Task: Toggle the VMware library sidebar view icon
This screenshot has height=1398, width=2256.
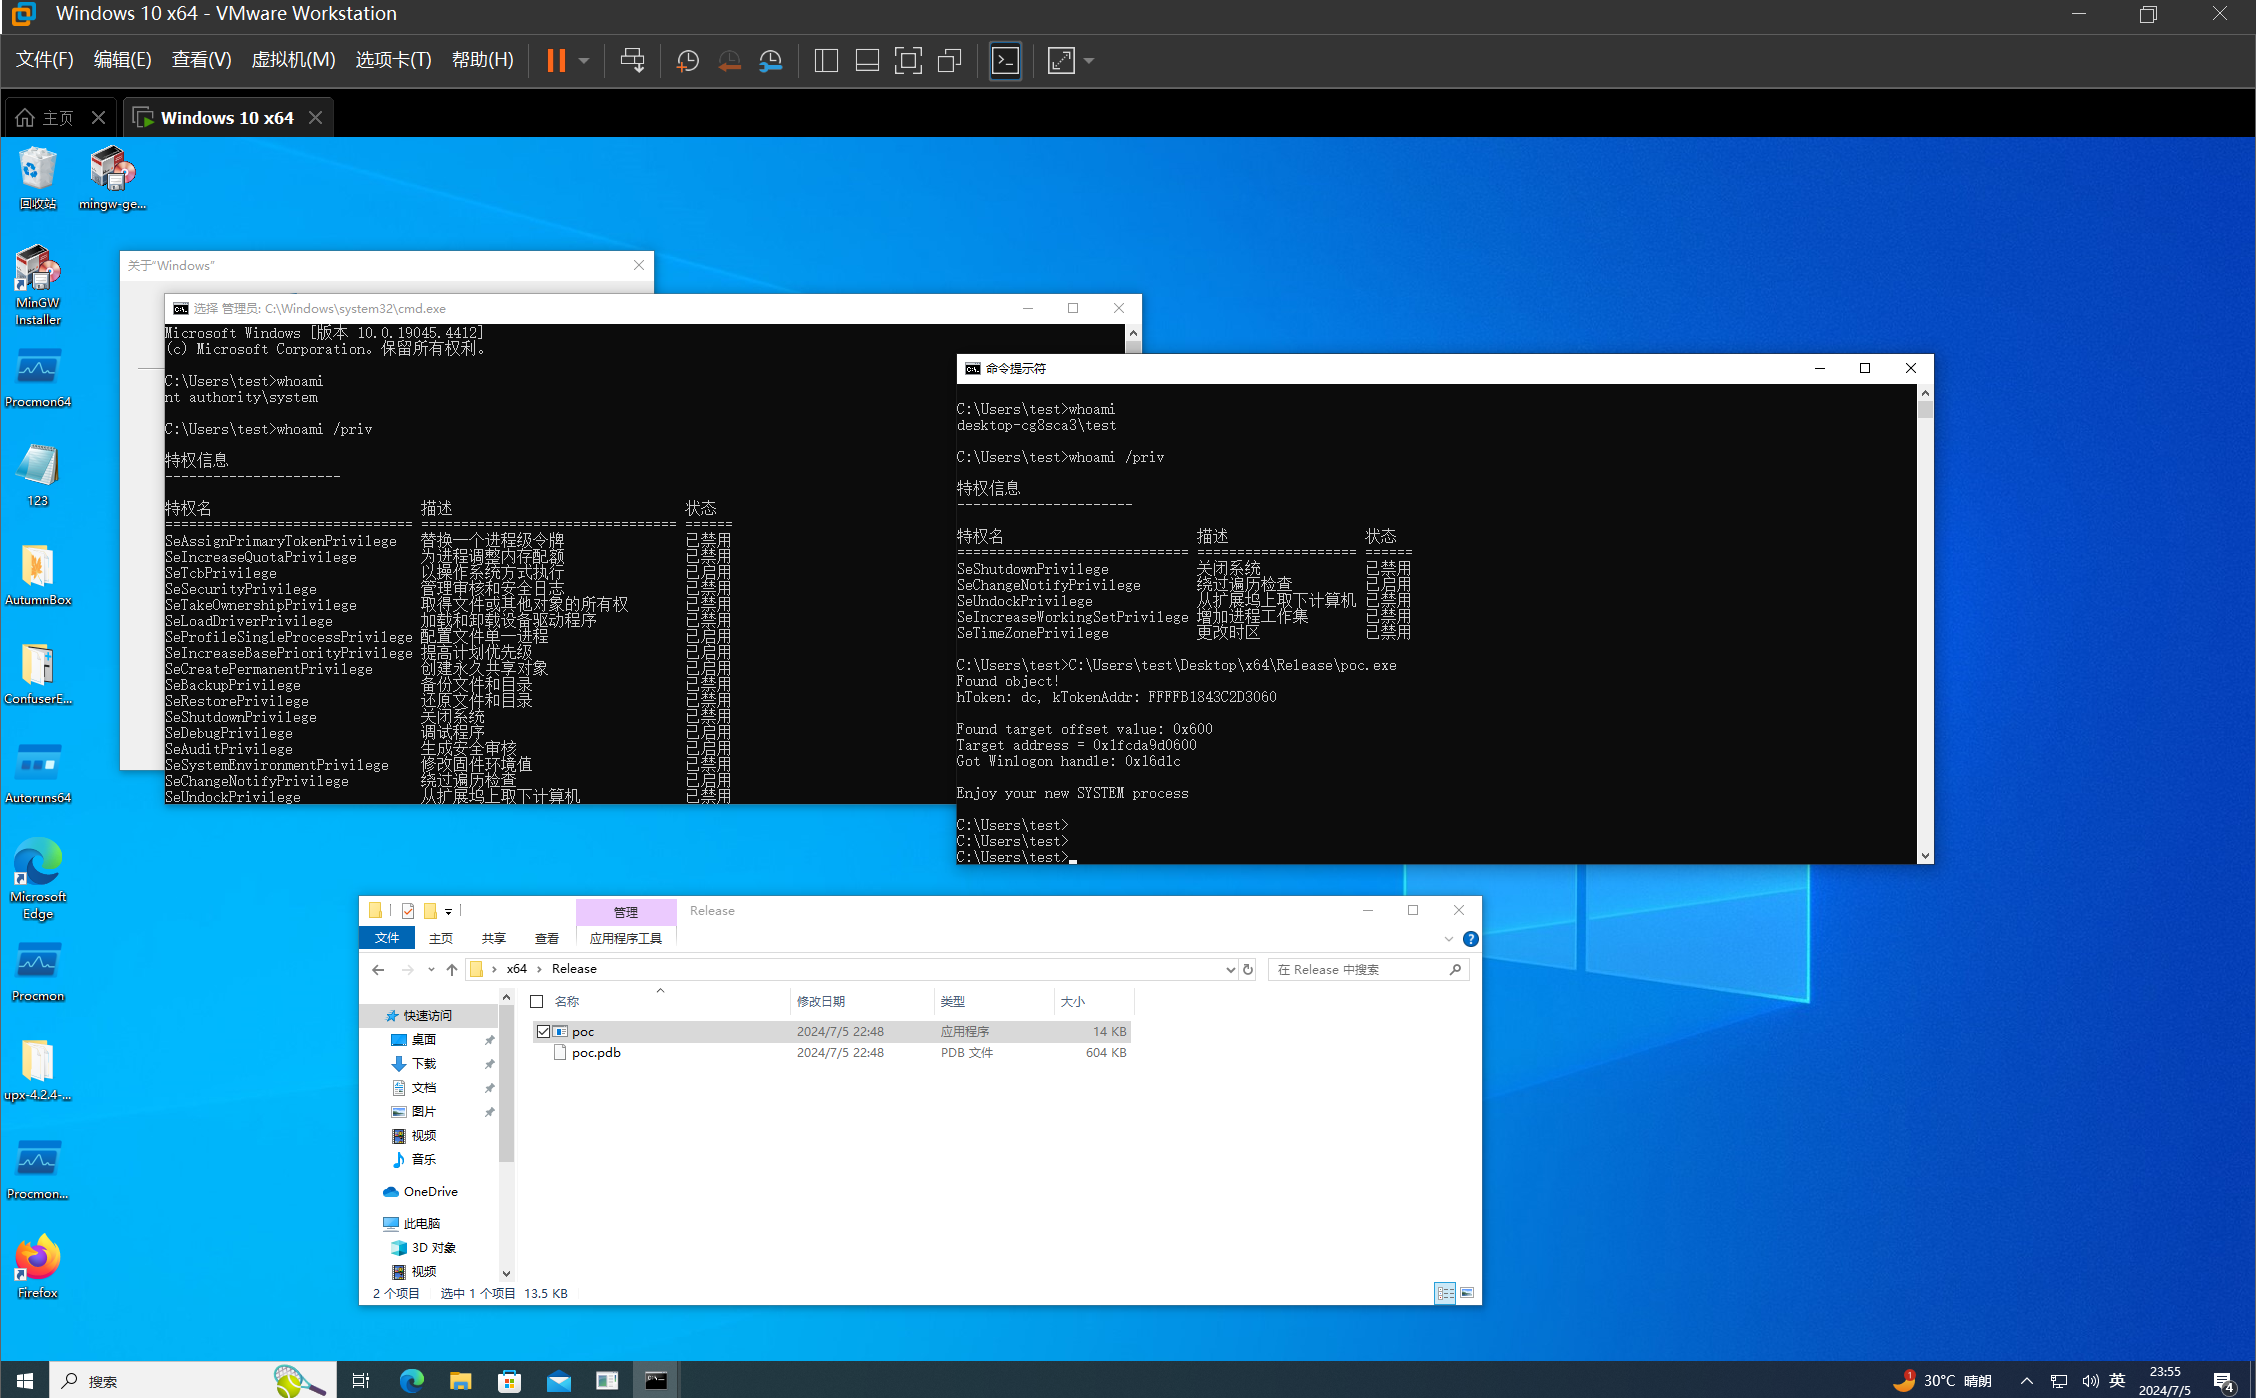Action: pos(826,61)
